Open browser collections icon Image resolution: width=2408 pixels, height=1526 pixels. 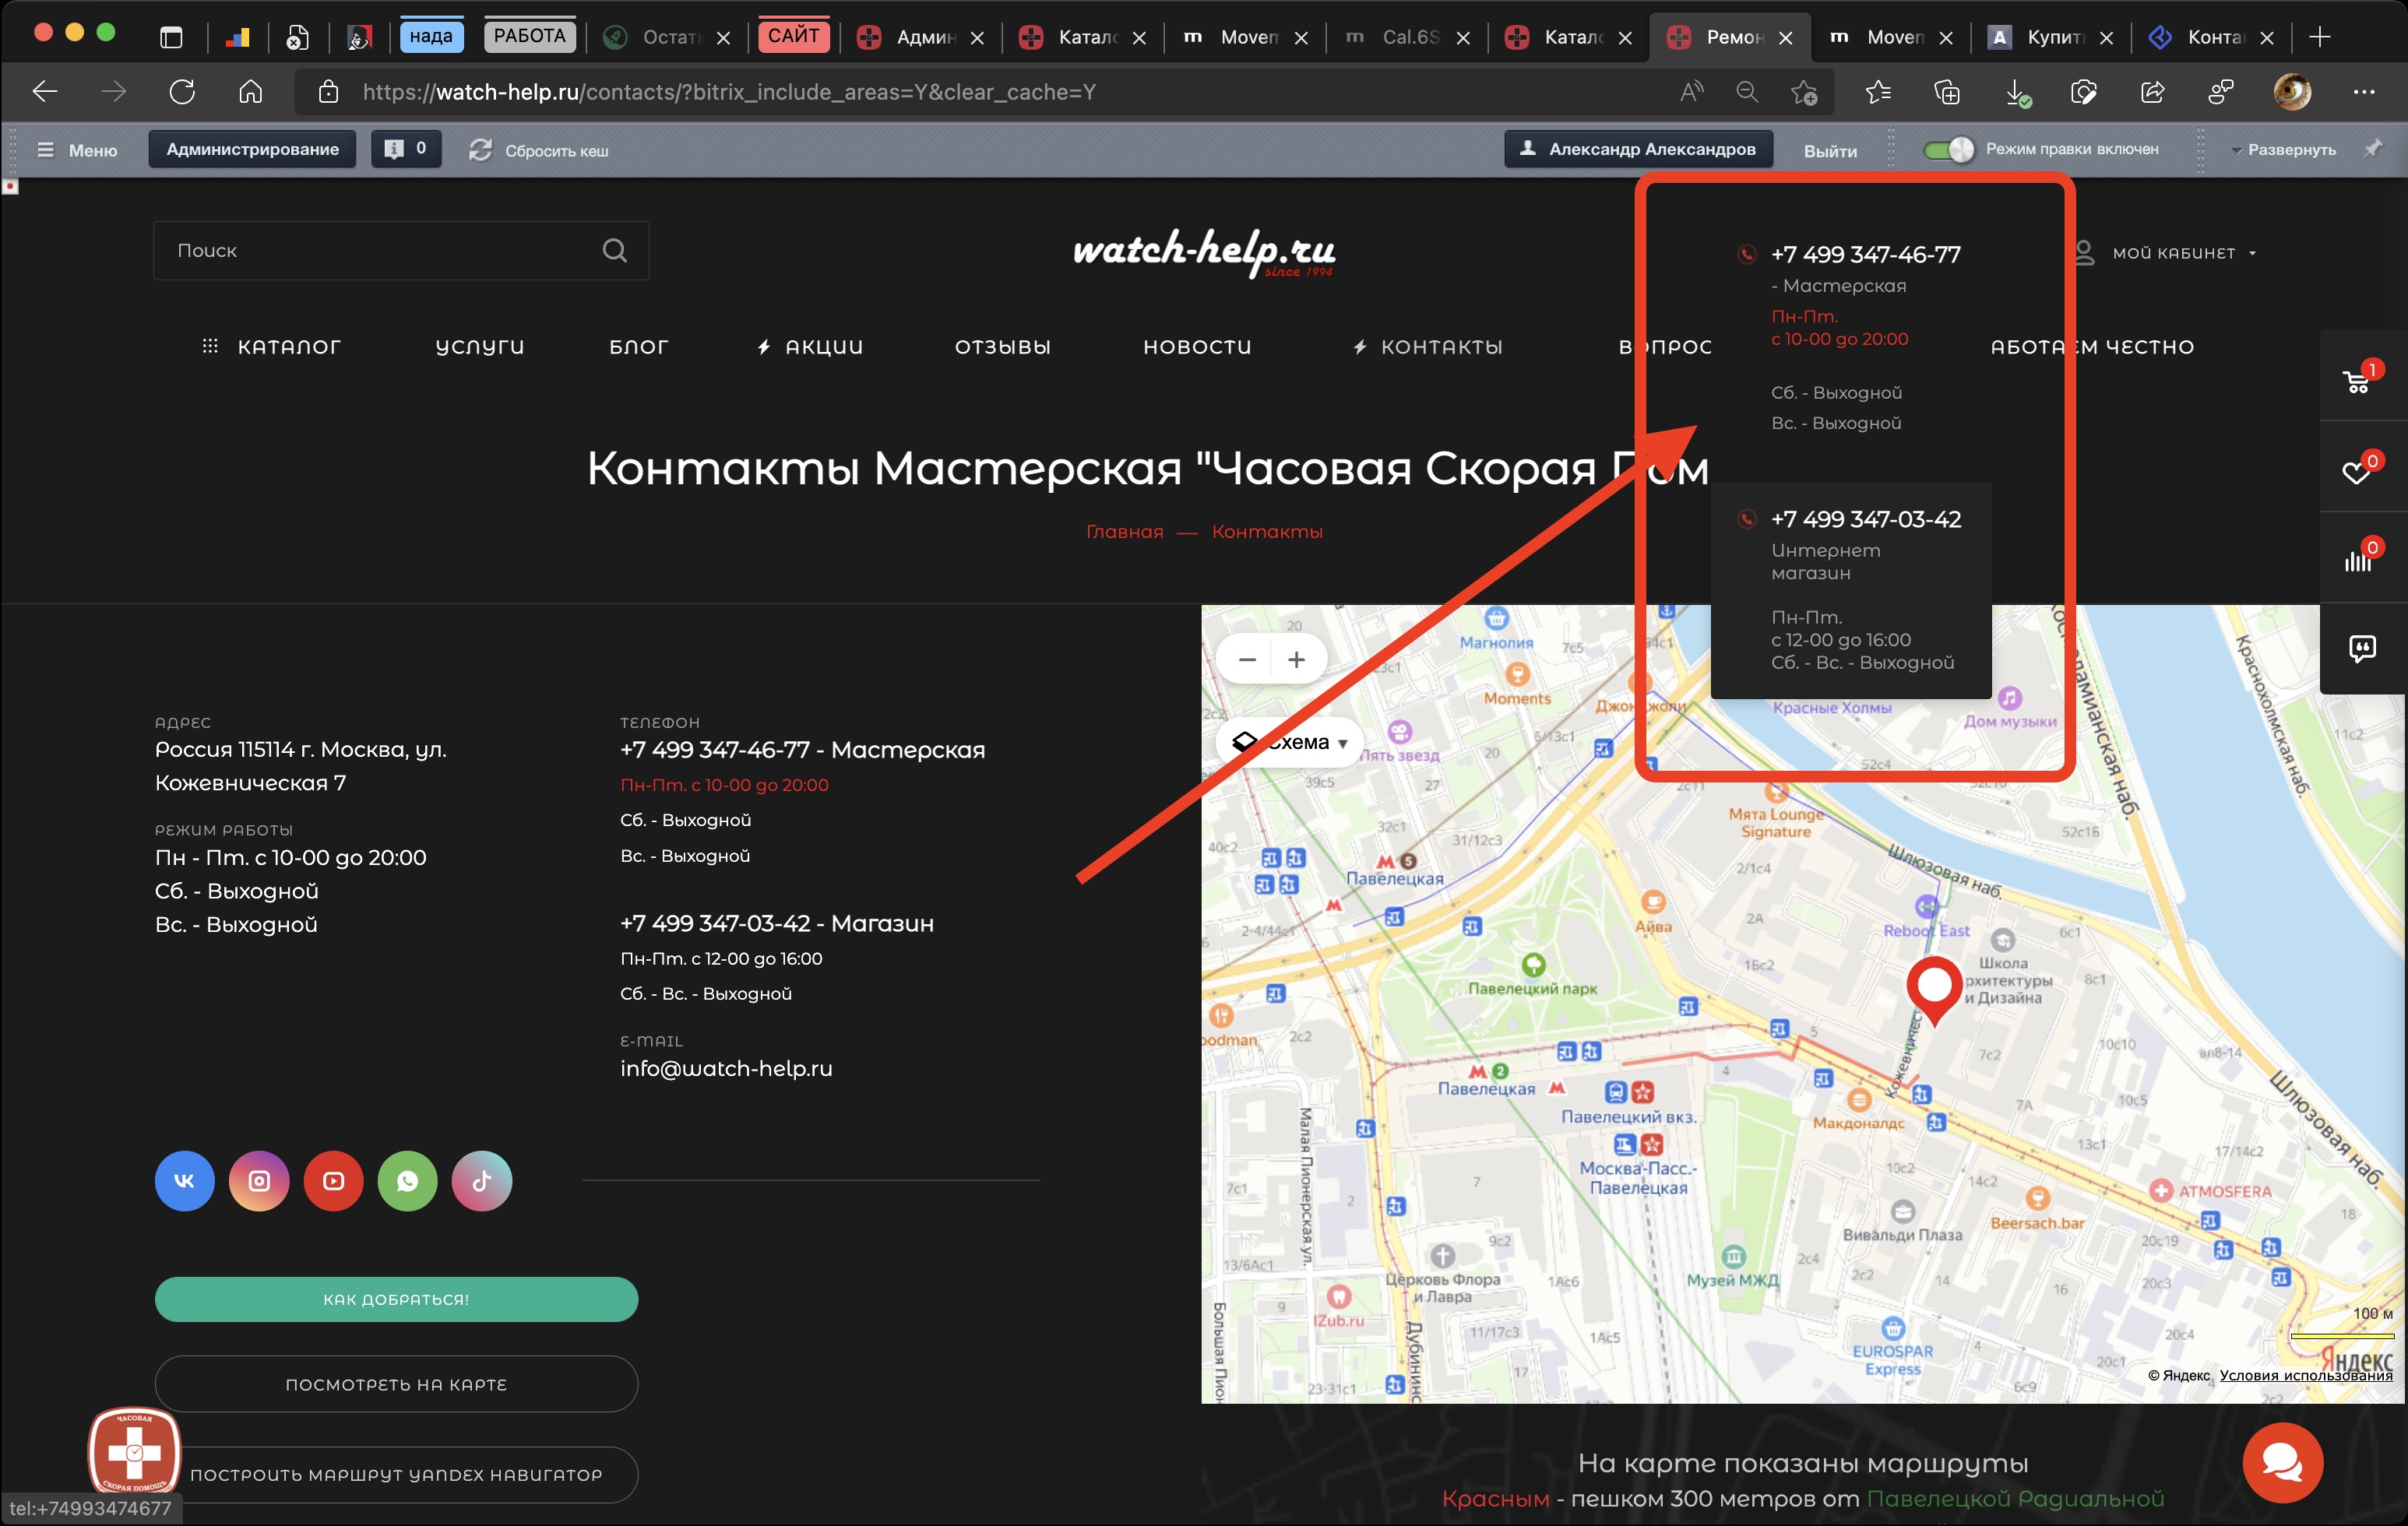pos(1947,92)
